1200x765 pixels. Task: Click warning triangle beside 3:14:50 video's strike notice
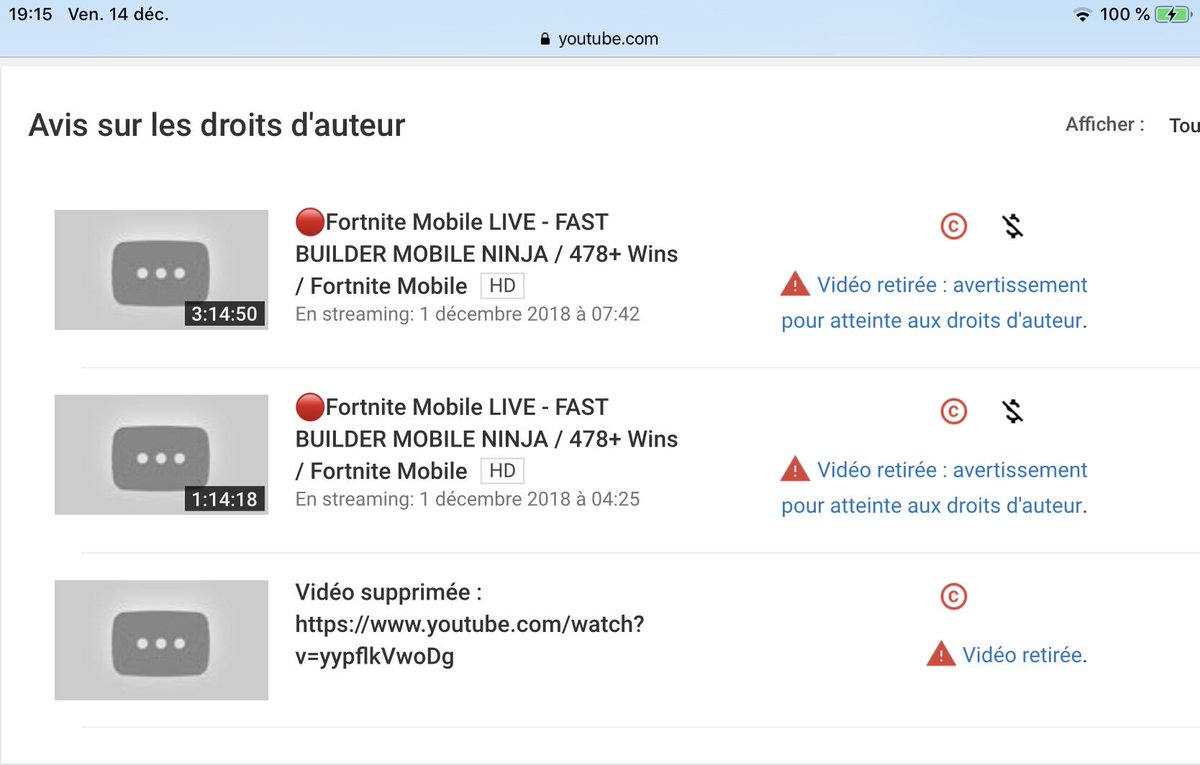point(795,285)
